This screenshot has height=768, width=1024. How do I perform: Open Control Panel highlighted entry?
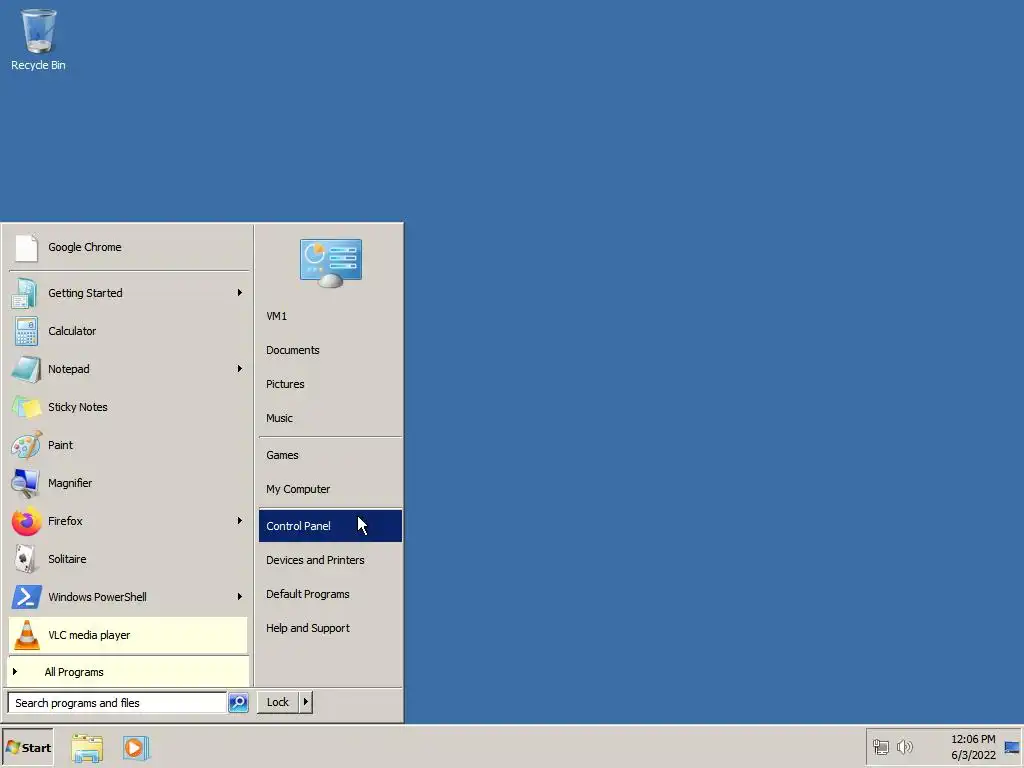tap(330, 526)
